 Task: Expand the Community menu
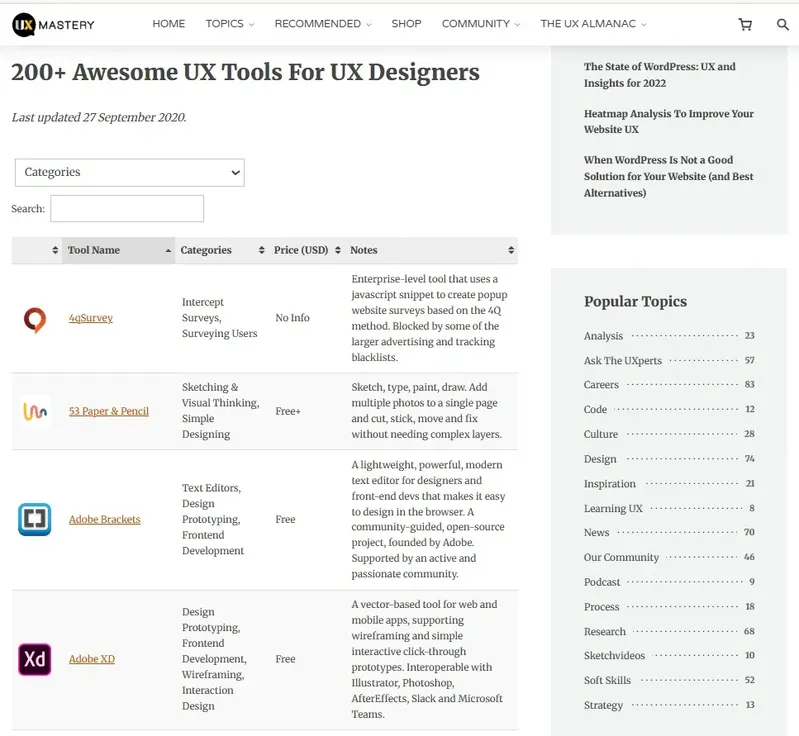point(481,24)
